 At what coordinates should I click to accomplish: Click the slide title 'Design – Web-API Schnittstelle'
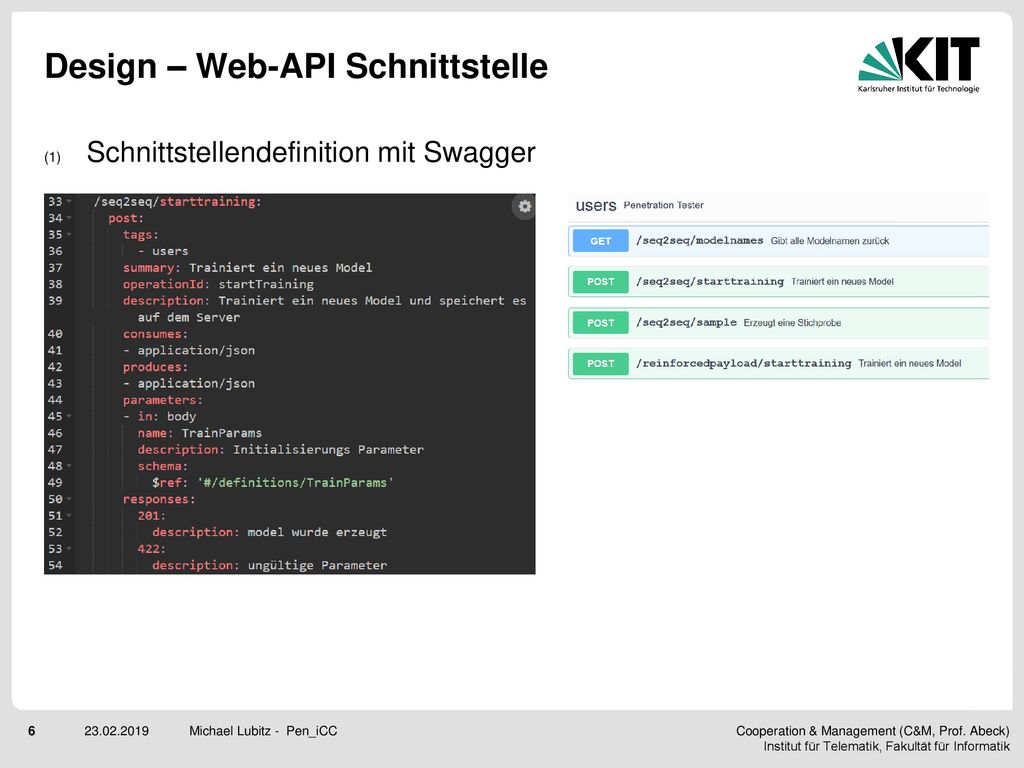click(296, 66)
